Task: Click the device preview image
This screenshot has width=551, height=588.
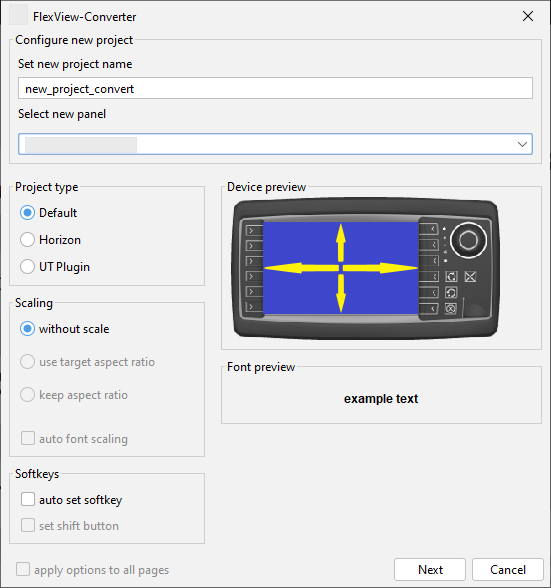Action: [366, 268]
